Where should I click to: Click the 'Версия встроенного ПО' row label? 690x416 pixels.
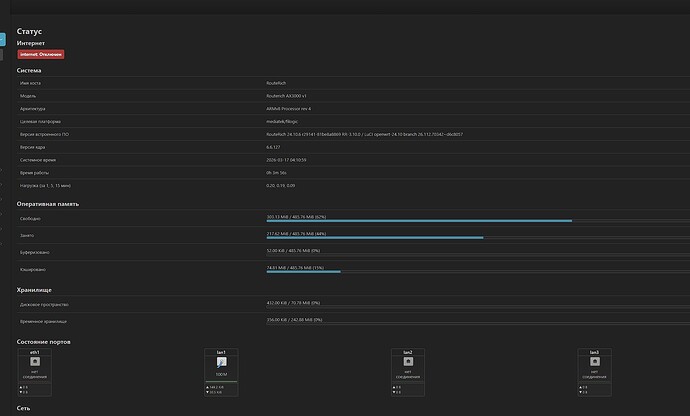(x=44, y=134)
